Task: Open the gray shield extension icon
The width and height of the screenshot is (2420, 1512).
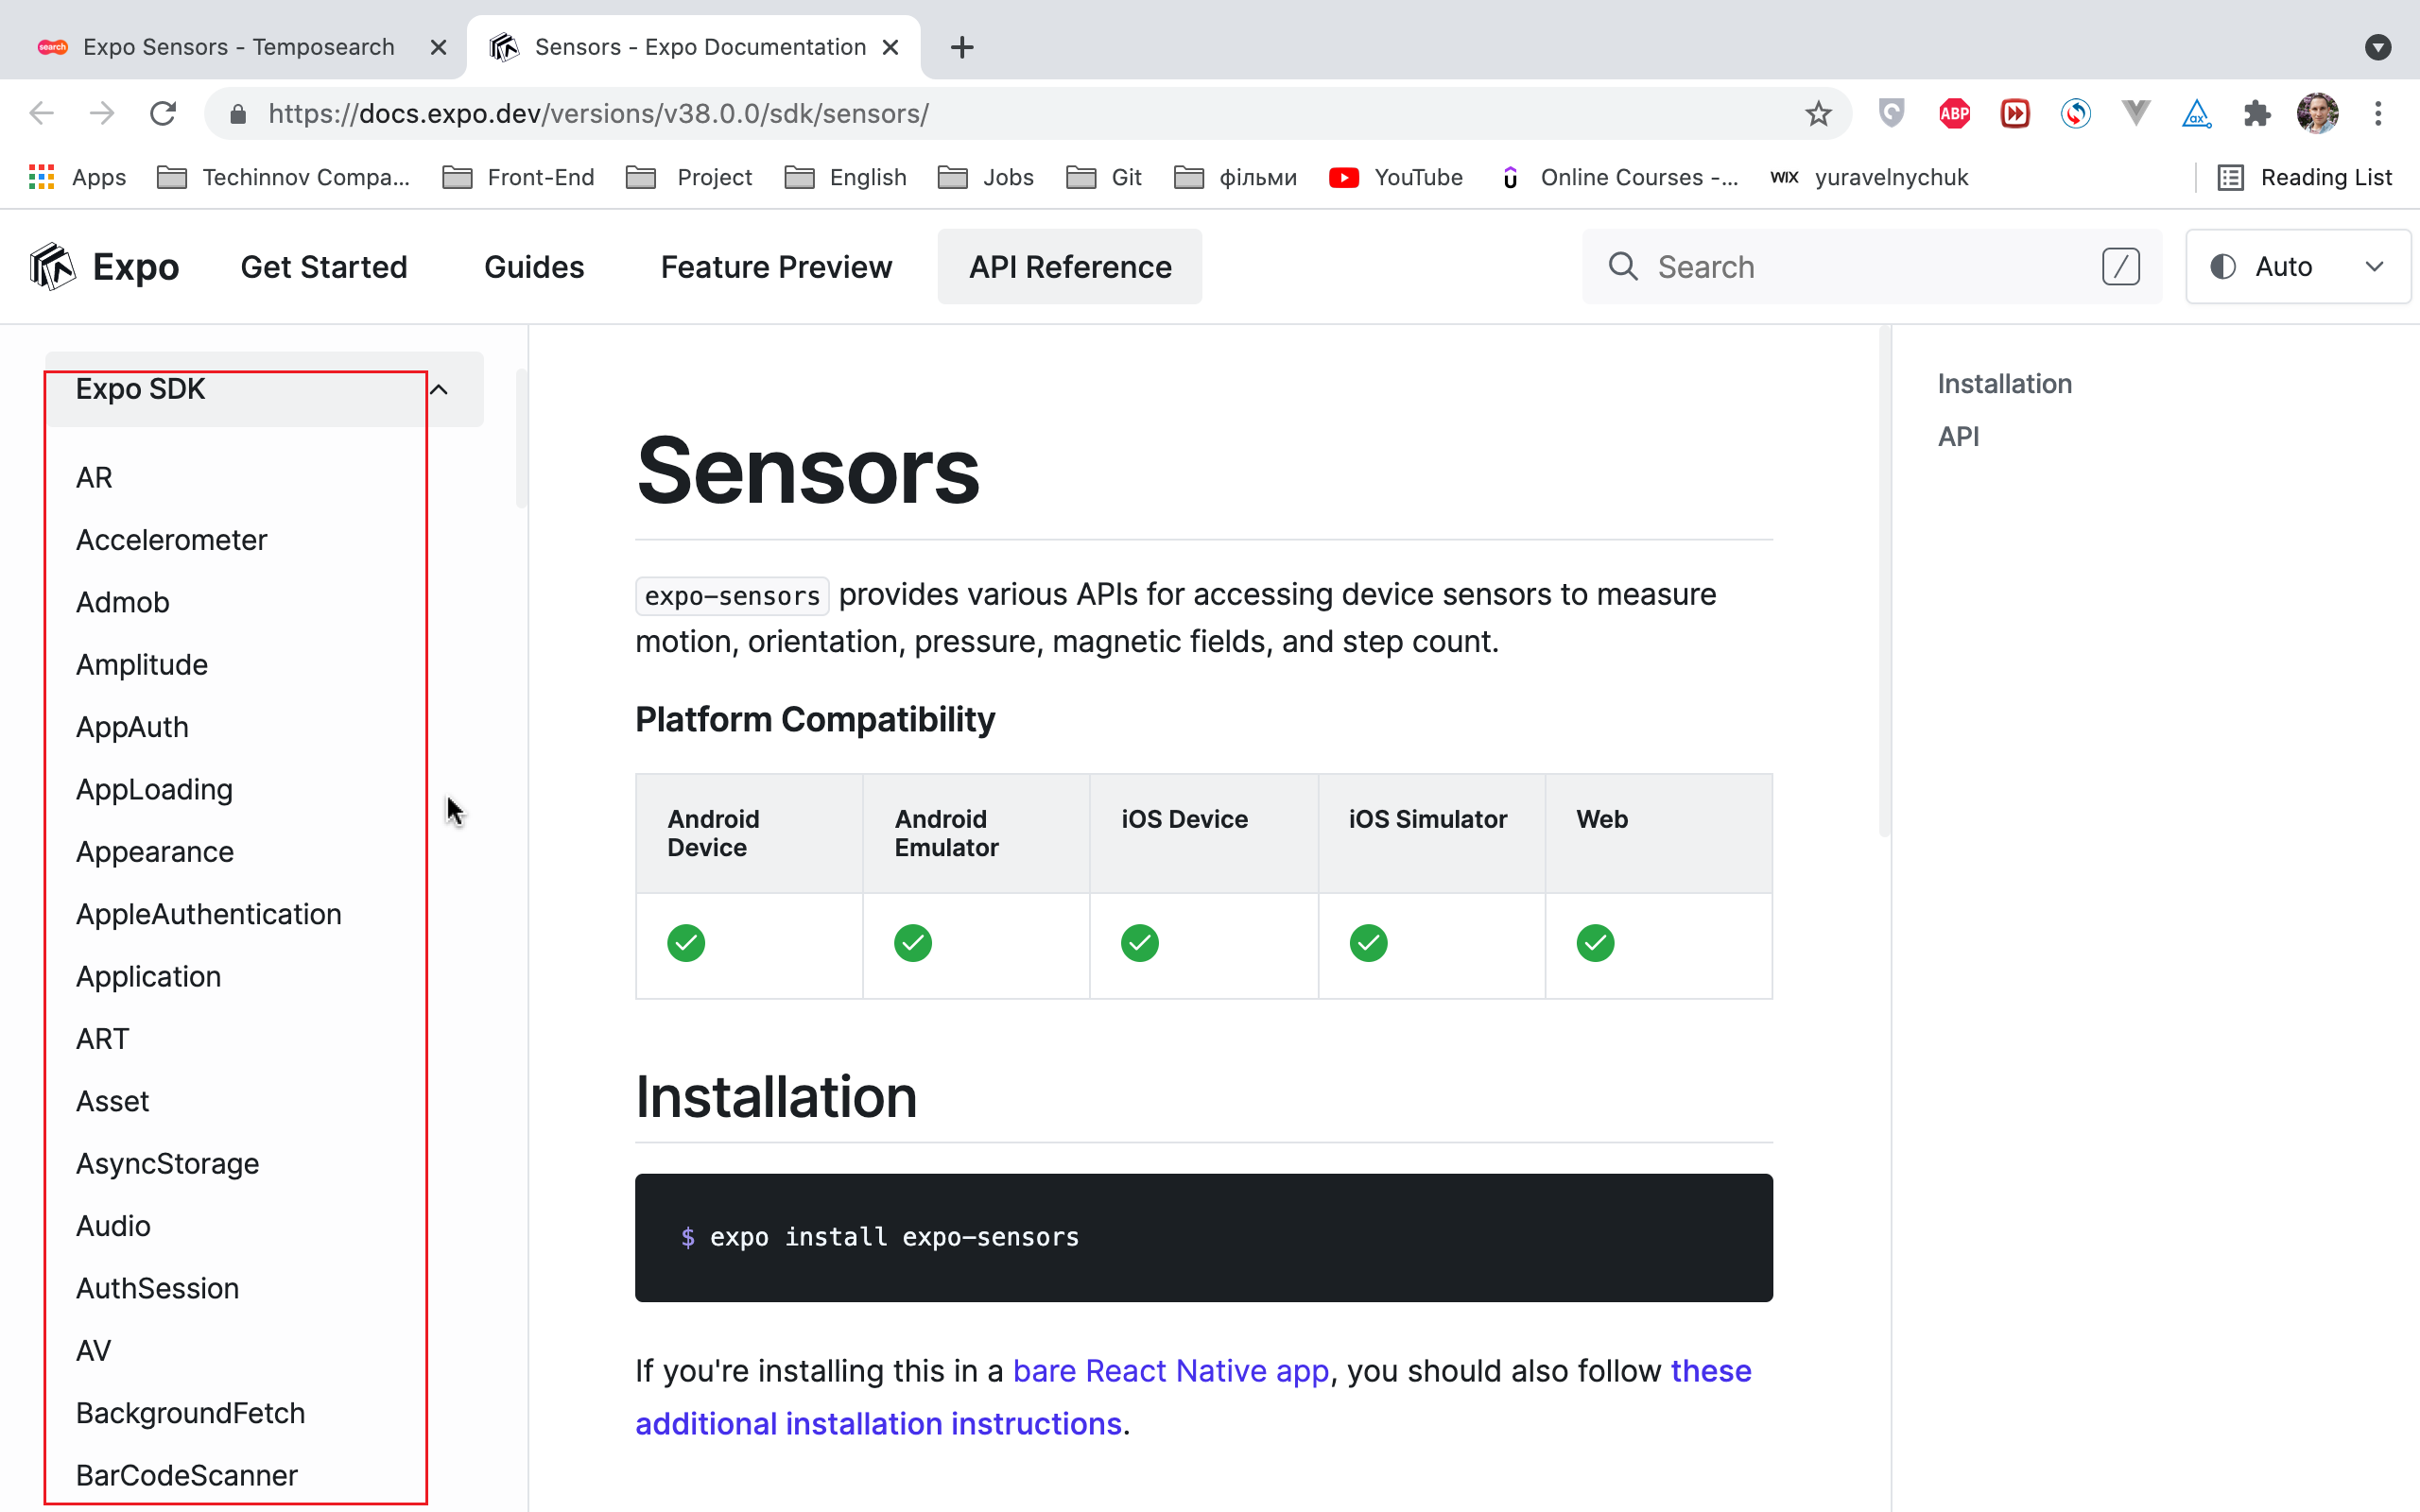Action: pos(1891,113)
